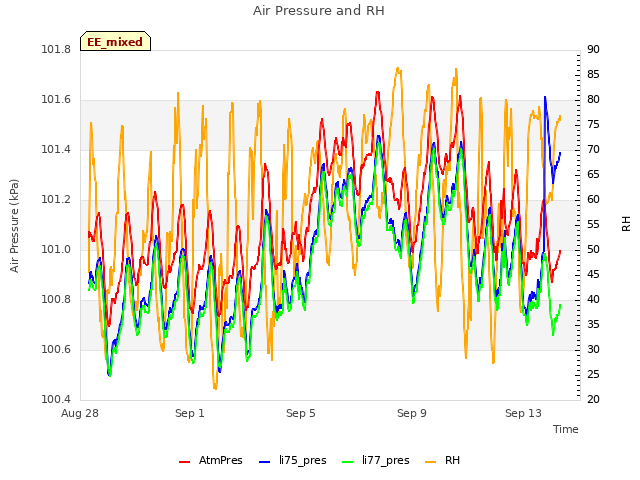640x480 pixels.
Task: Click the 100.4 pressure tick label
Action: point(56,399)
